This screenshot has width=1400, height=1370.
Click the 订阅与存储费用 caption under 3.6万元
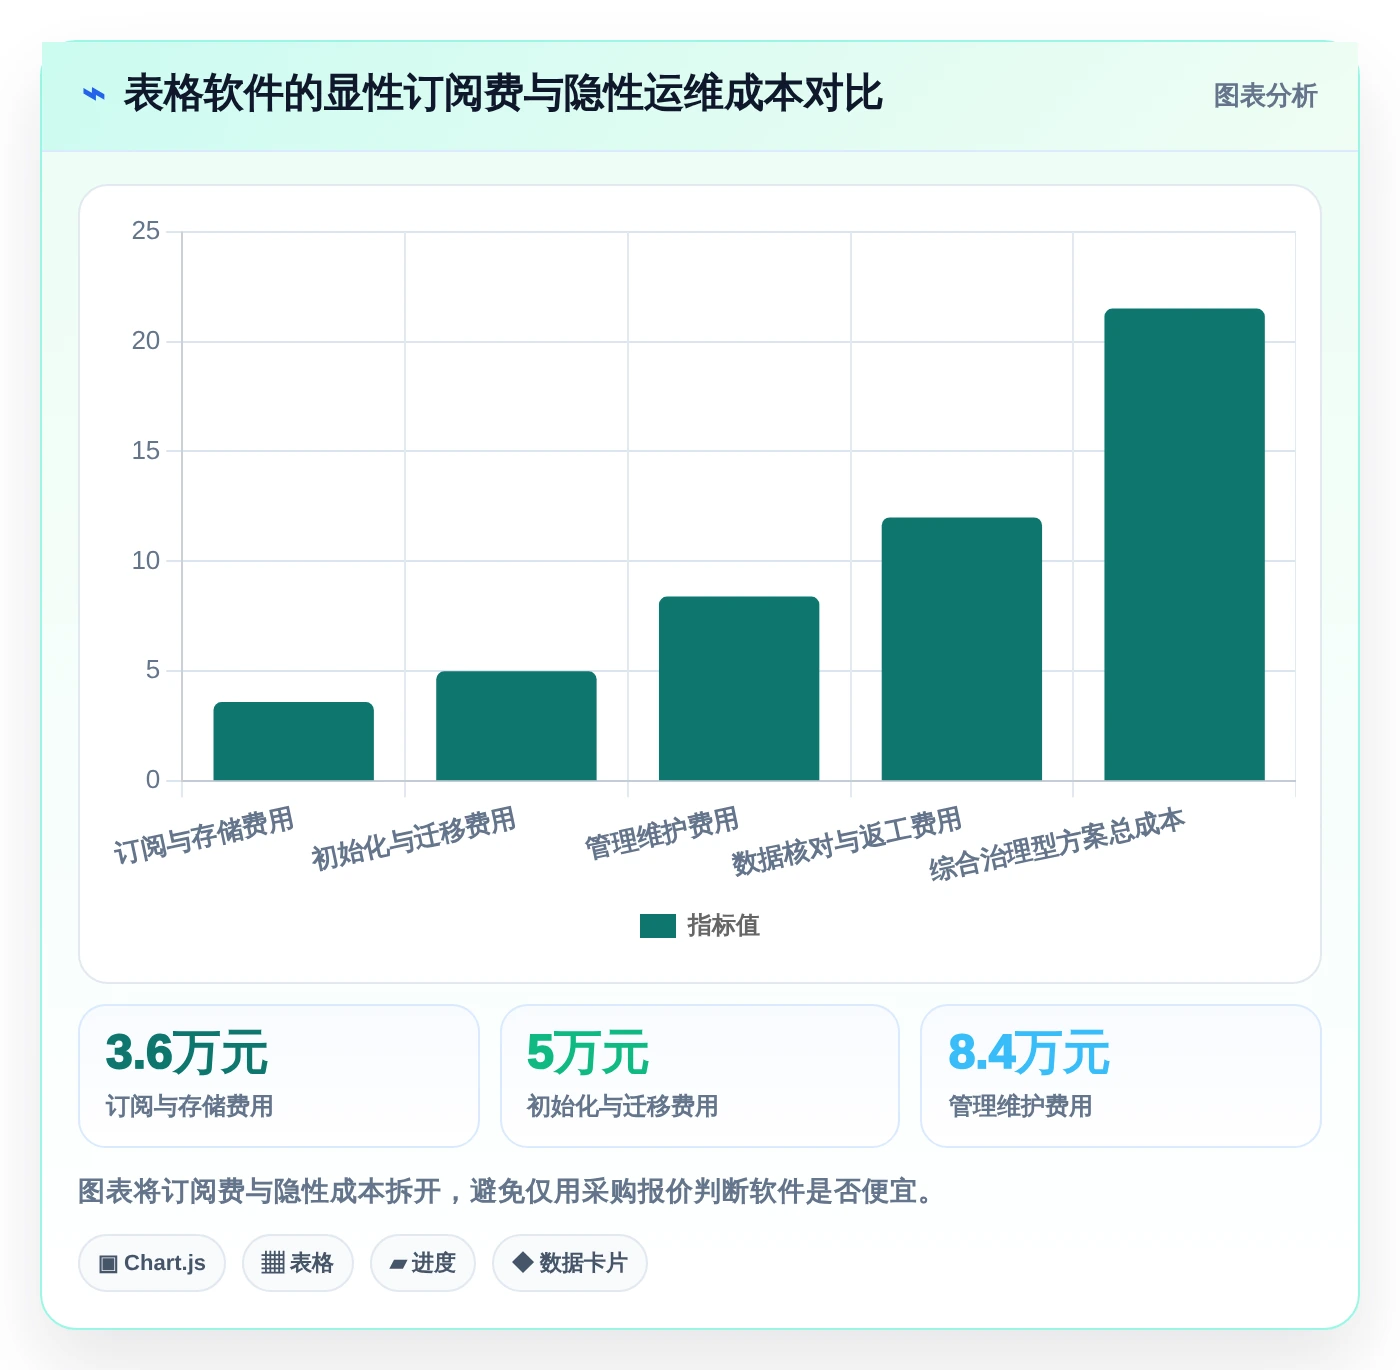189,1106
